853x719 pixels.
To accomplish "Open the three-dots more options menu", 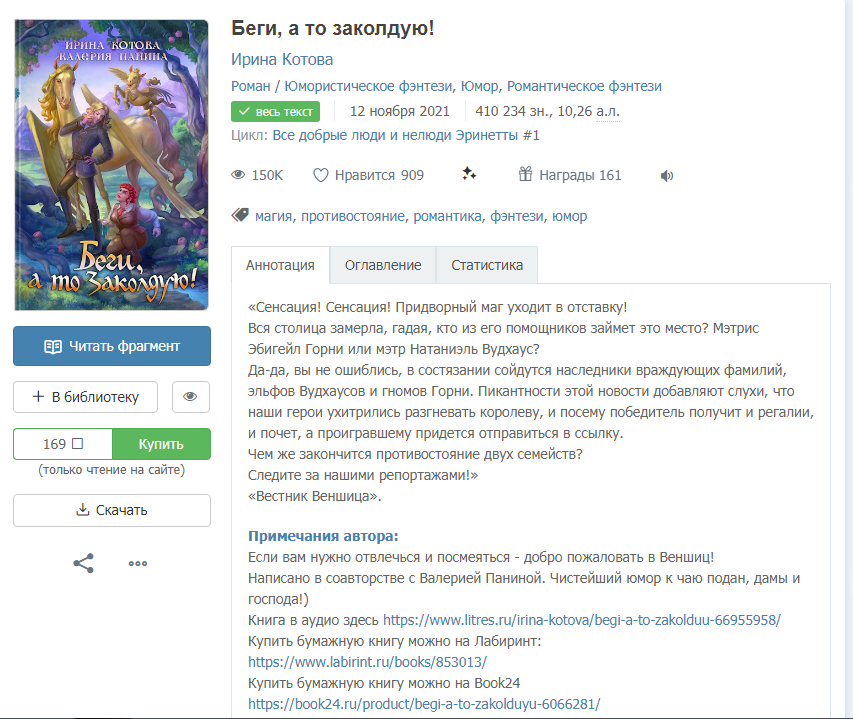I will pyautogui.click(x=138, y=563).
